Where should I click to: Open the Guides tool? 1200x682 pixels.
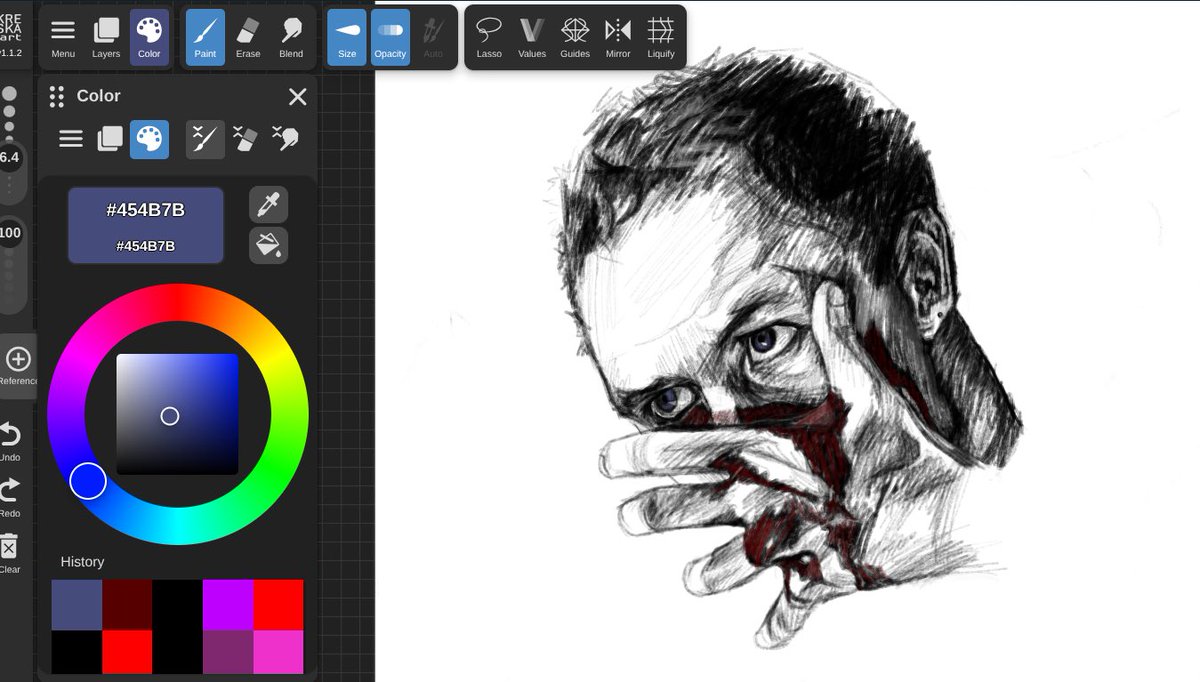pyautogui.click(x=575, y=37)
